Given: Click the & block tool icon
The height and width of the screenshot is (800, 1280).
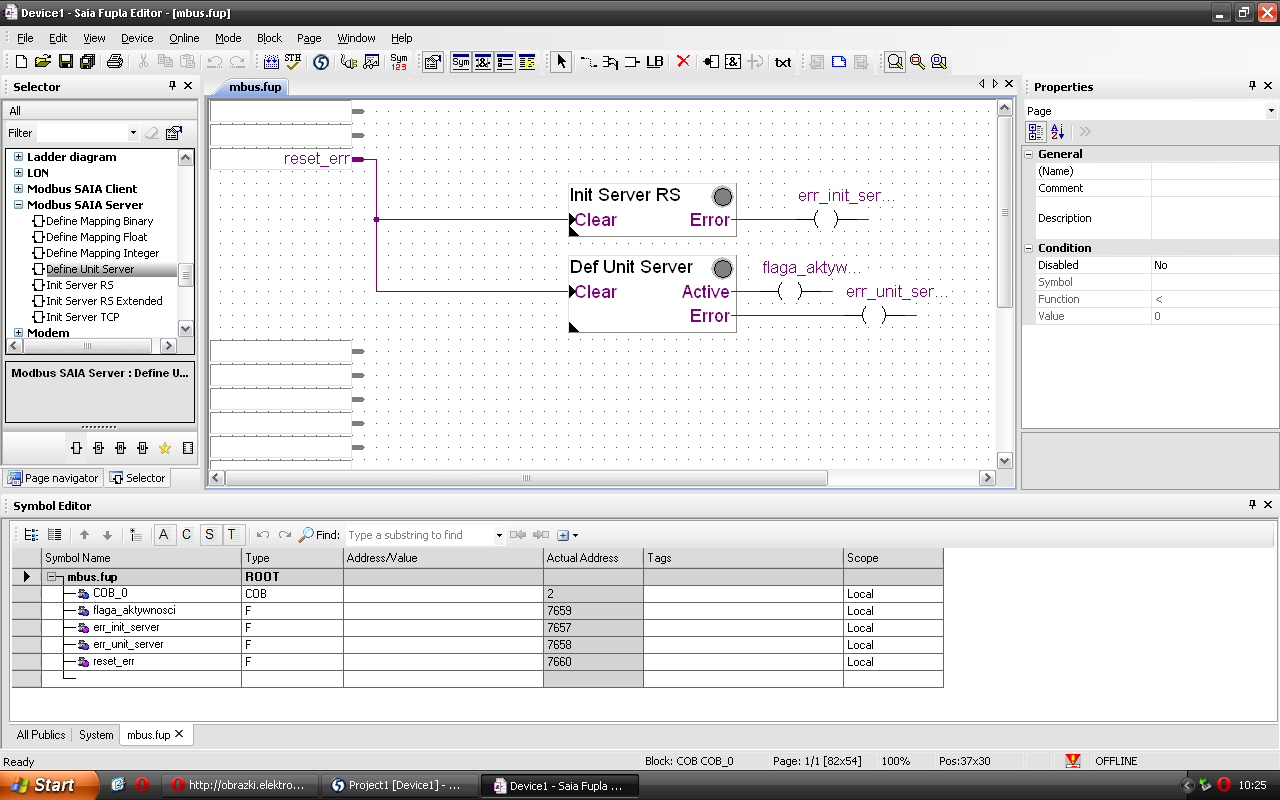Looking at the screenshot, I should [733, 62].
